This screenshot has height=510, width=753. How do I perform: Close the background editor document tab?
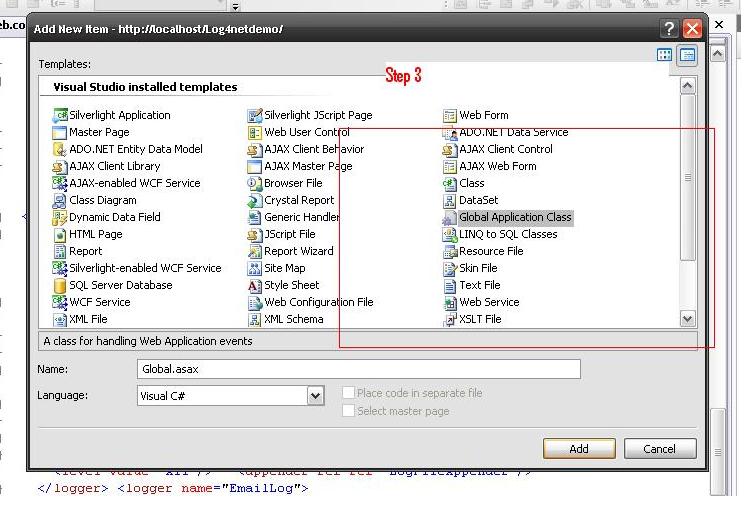(x=719, y=24)
